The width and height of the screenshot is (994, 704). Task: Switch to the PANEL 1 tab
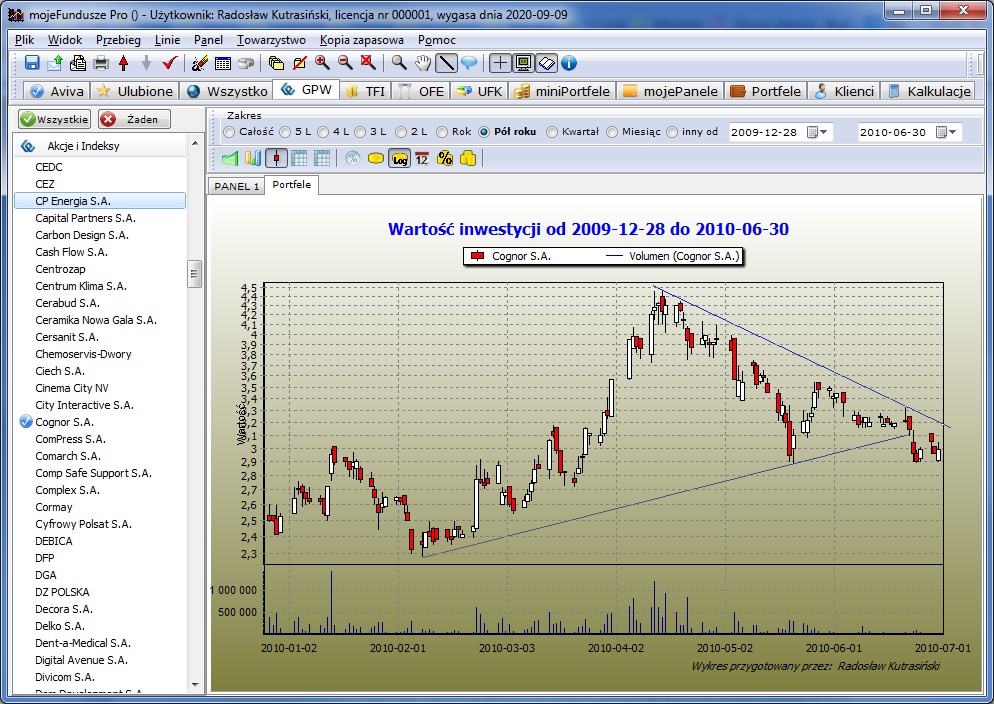236,186
